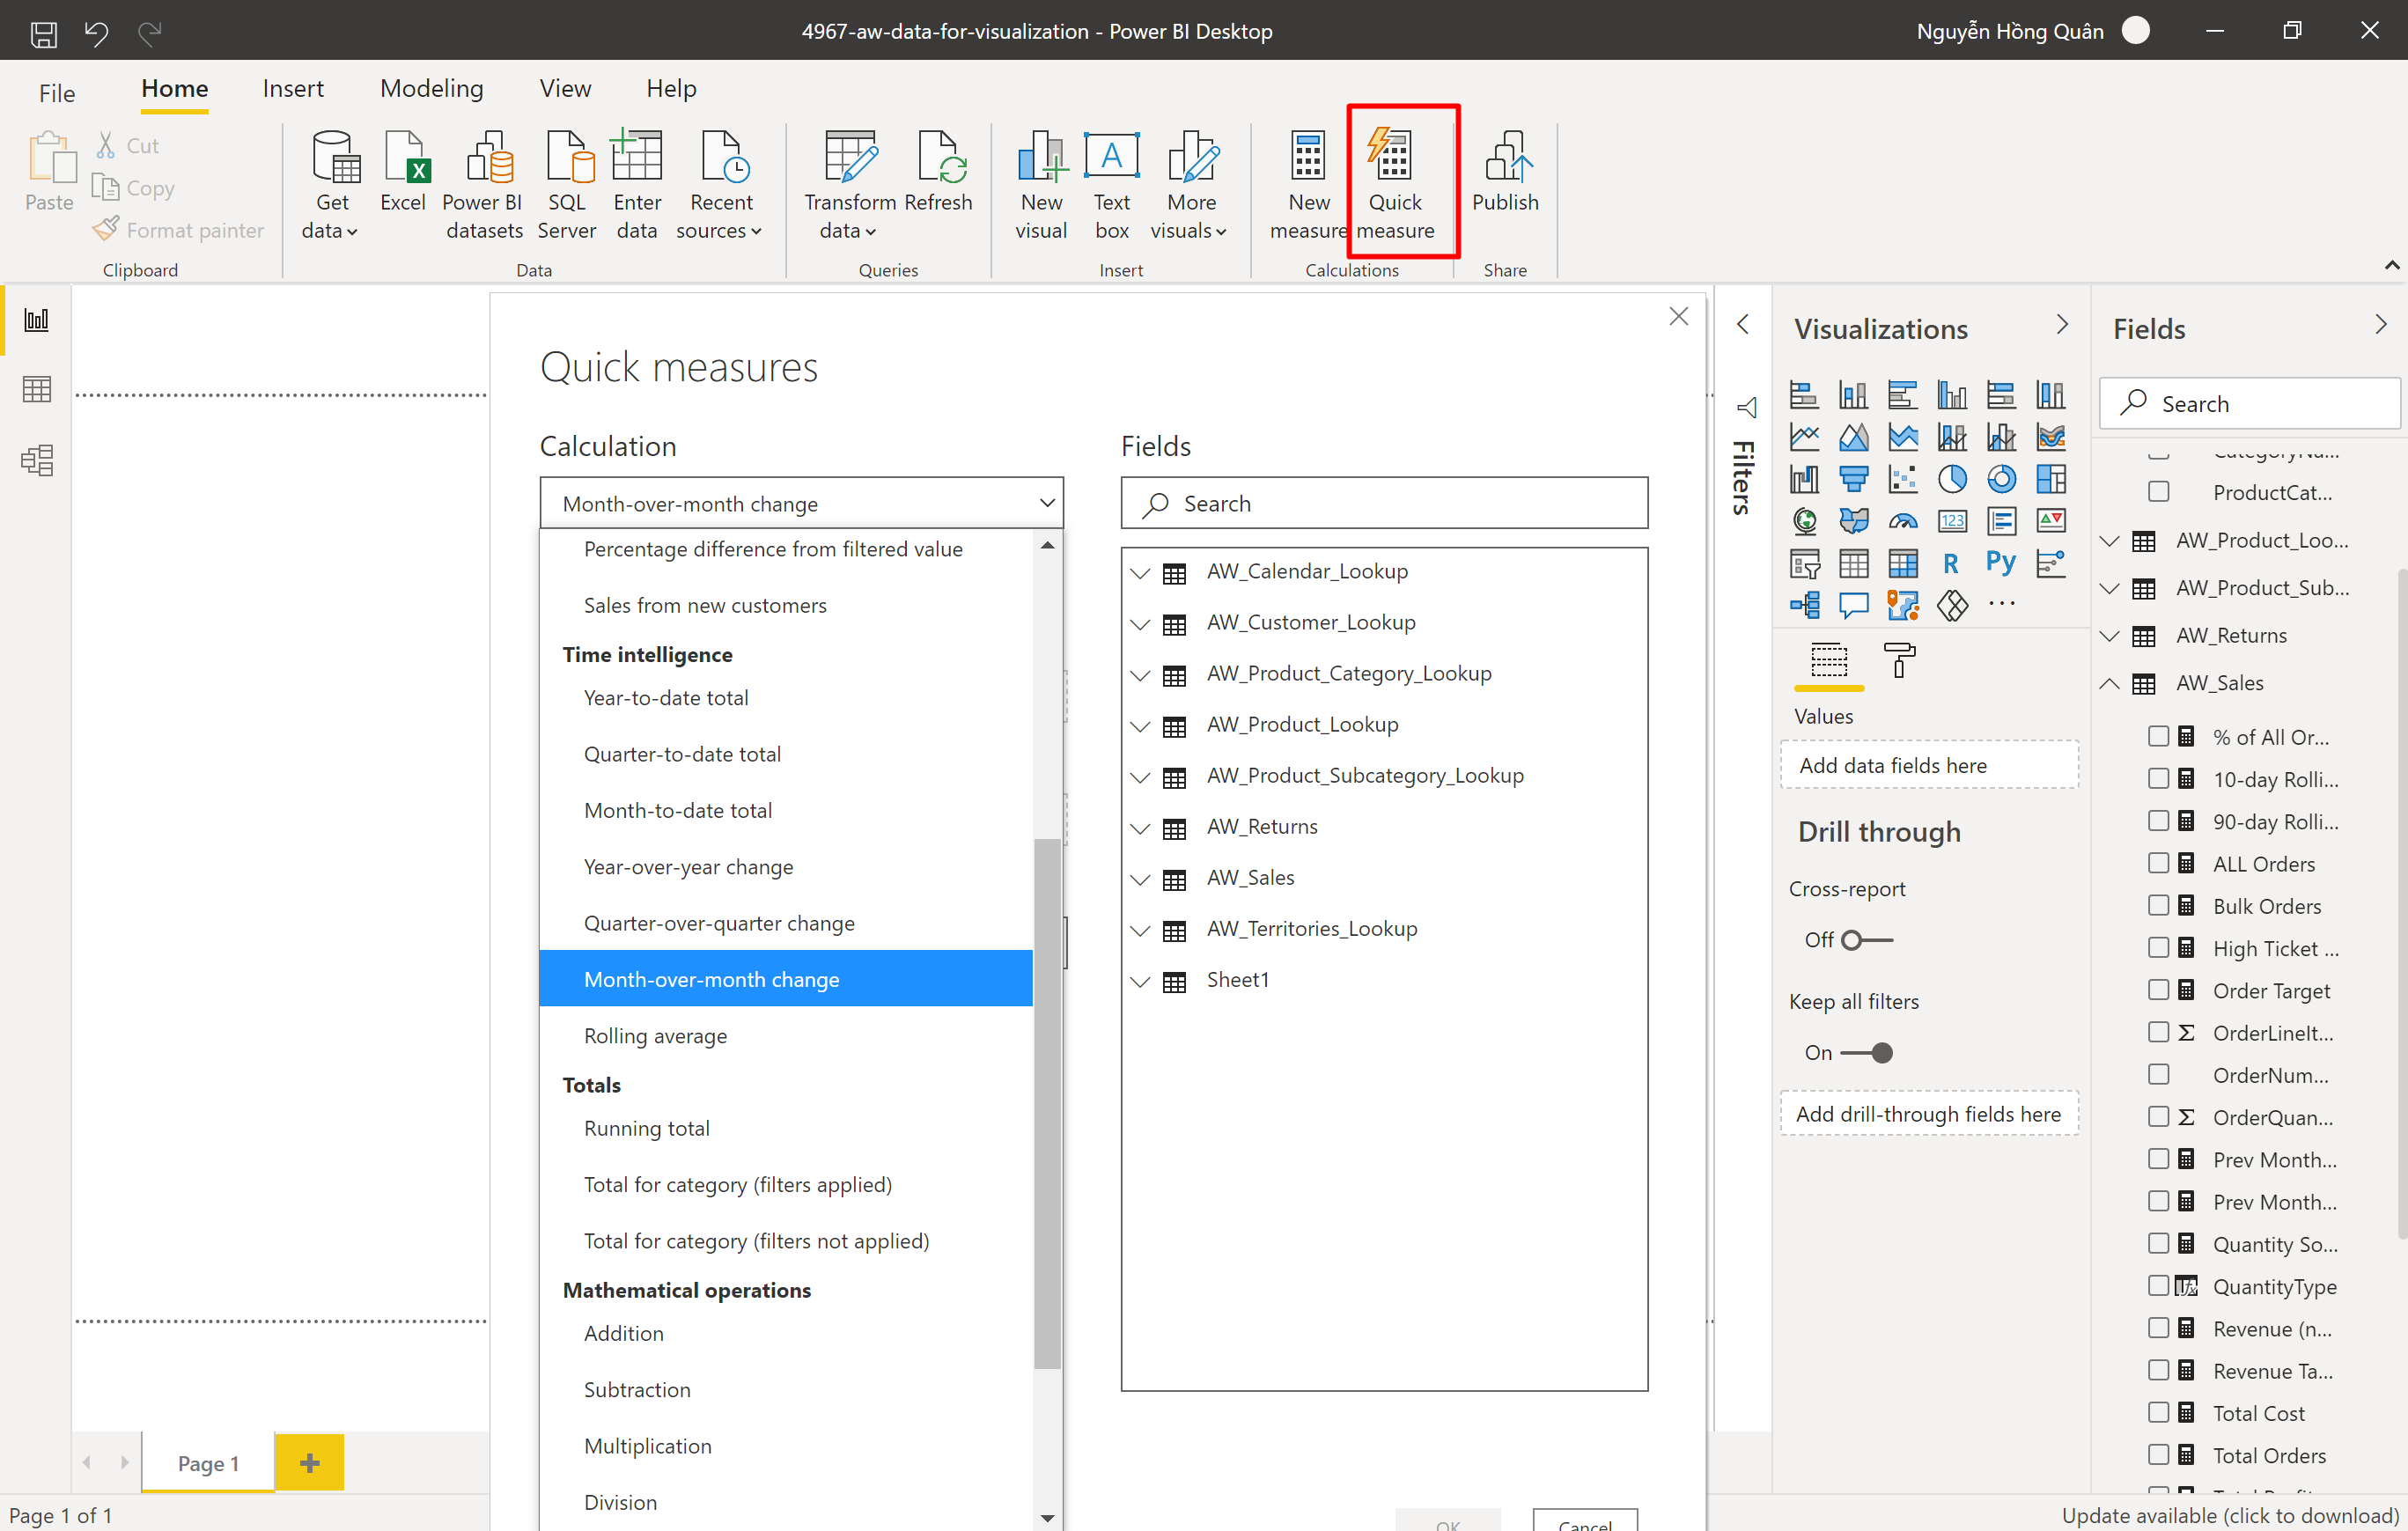Select the Funnel visualization

click(x=1853, y=479)
